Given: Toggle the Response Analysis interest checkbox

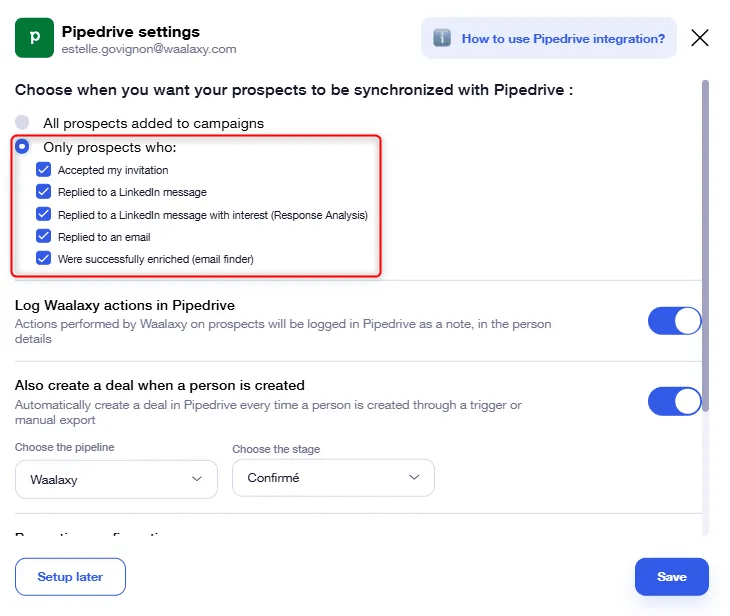Looking at the screenshot, I should coord(43,214).
